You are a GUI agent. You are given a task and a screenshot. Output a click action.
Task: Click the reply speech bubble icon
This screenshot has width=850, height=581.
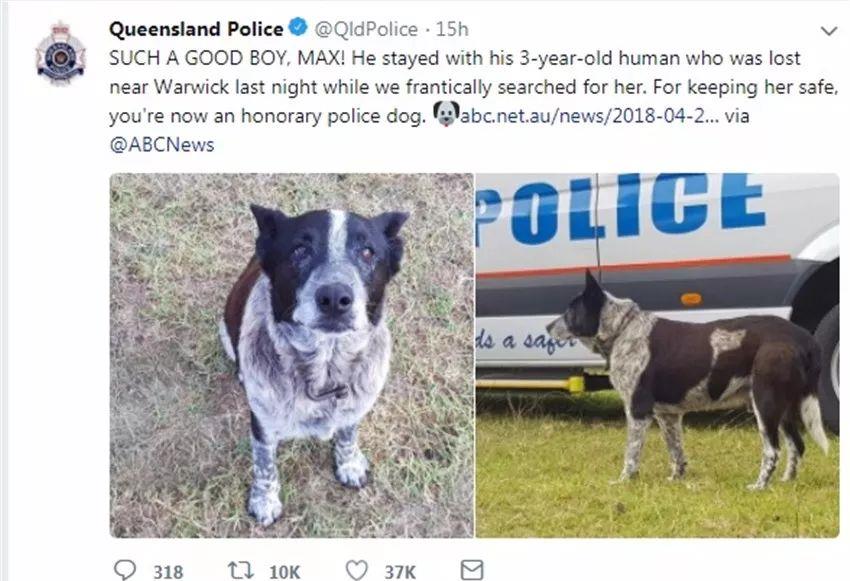coord(125,569)
